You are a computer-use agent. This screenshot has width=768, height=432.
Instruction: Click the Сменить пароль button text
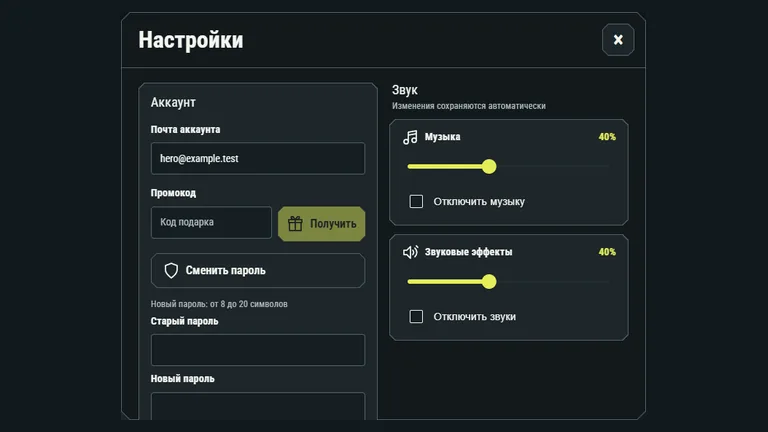pos(225,270)
